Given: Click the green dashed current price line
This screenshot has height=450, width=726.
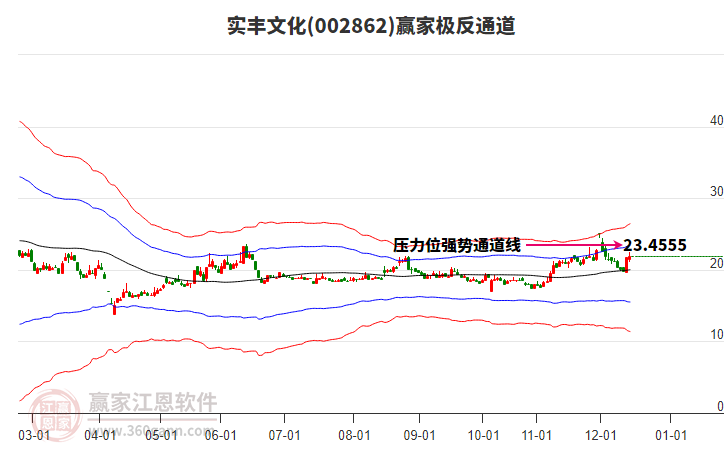Looking at the screenshot, I should [x=679, y=256].
